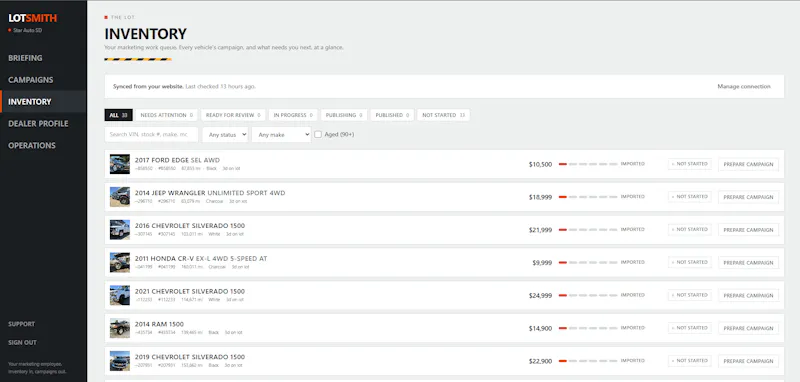This screenshot has width=800, height=382.
Task: Open 2017 Ford Edge thumbnail
Action: 120,164
